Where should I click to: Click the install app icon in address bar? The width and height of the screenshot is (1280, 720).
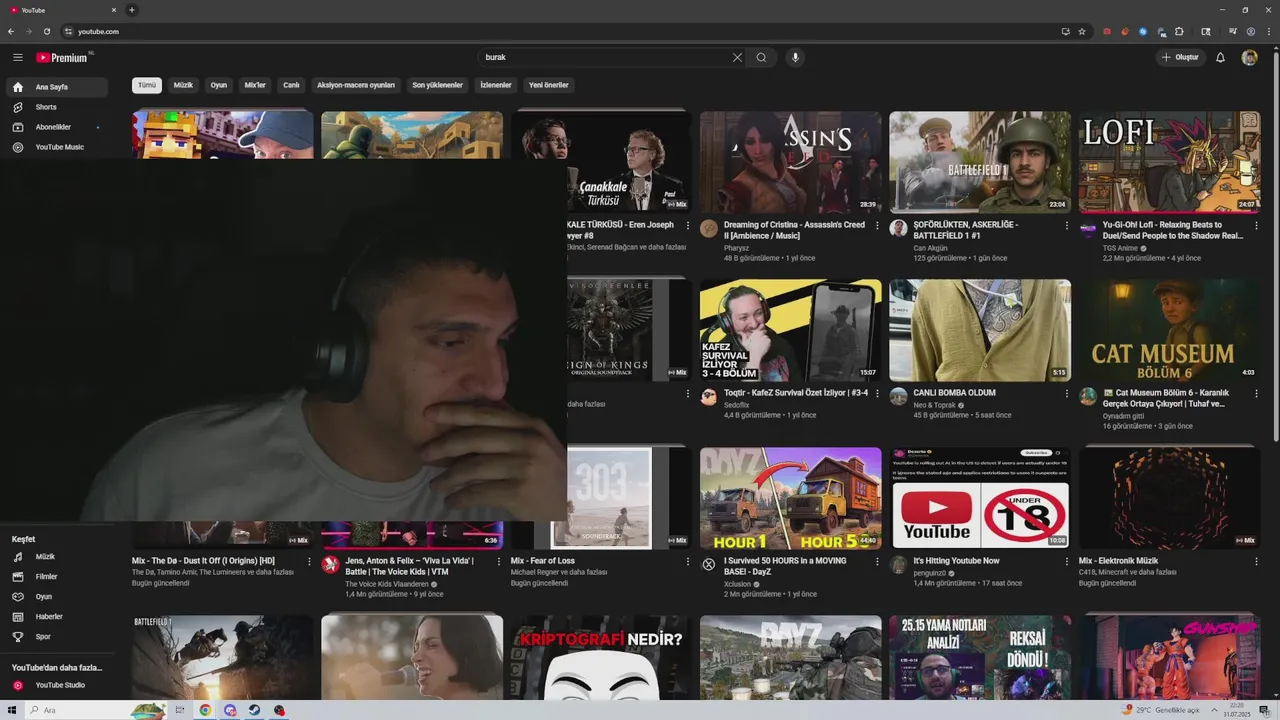pos(1065,31)
